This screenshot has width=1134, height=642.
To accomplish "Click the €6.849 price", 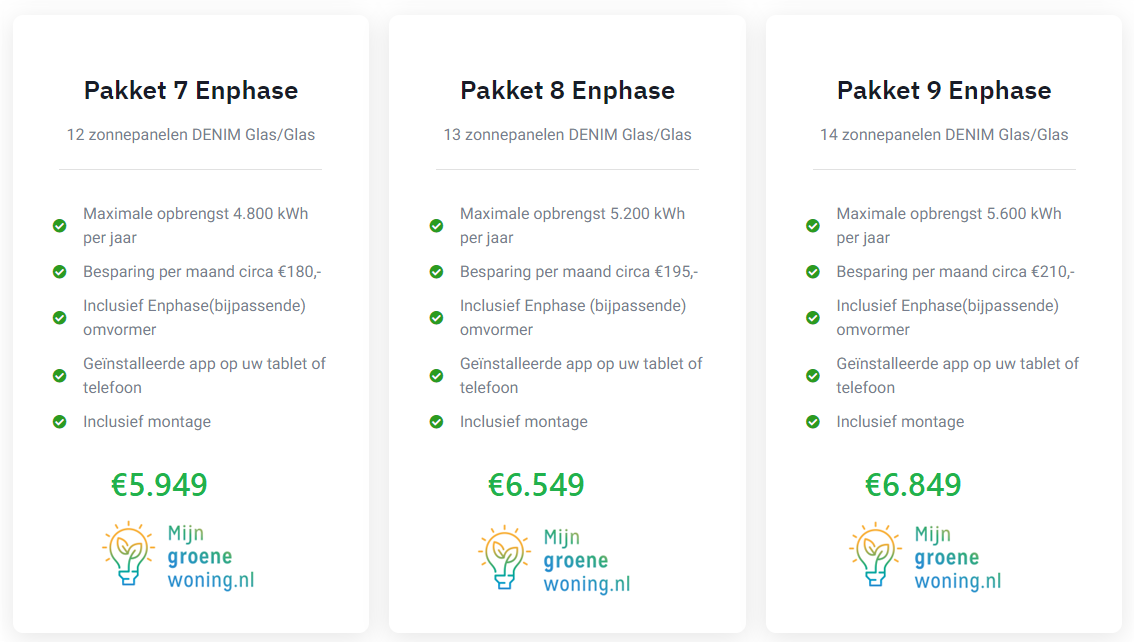I will pos(913,485).
